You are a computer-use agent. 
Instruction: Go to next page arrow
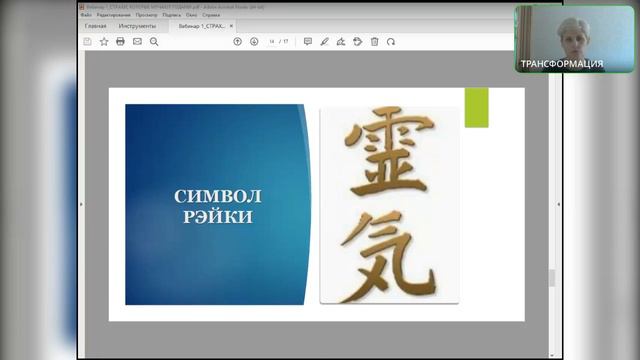(x=254, y=42)
